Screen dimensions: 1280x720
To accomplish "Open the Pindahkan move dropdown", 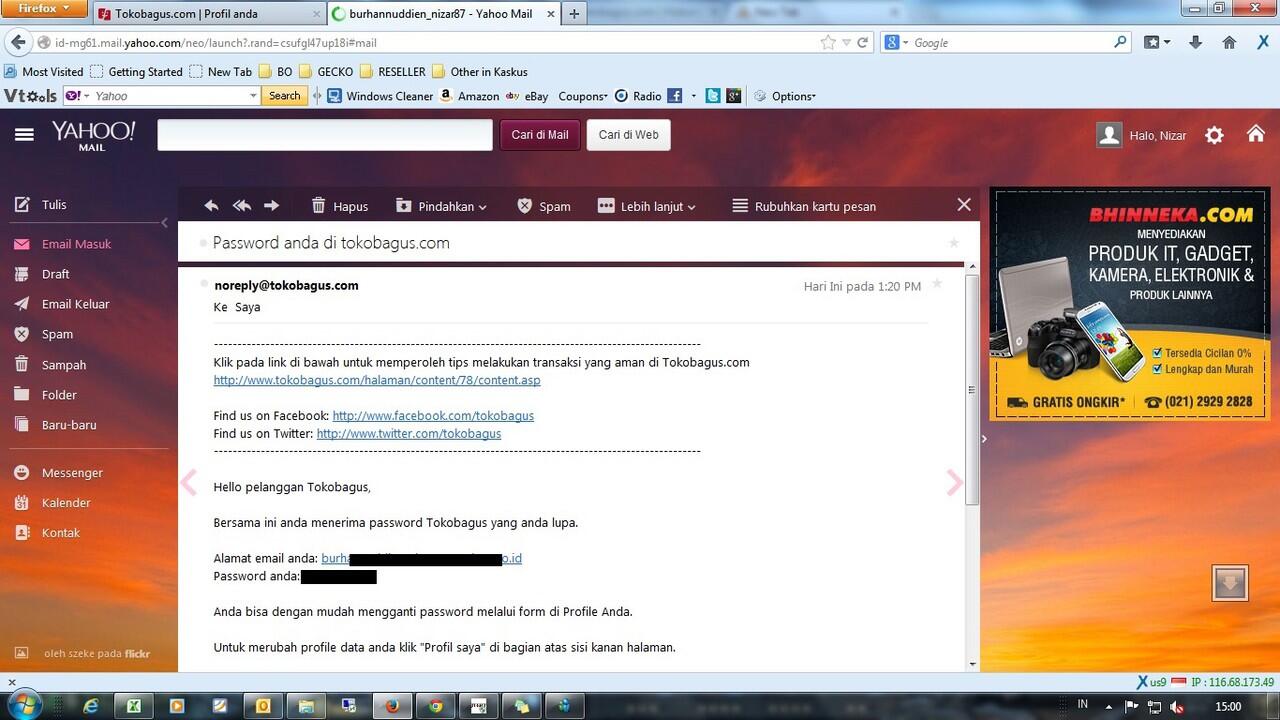I will (441, 206).
